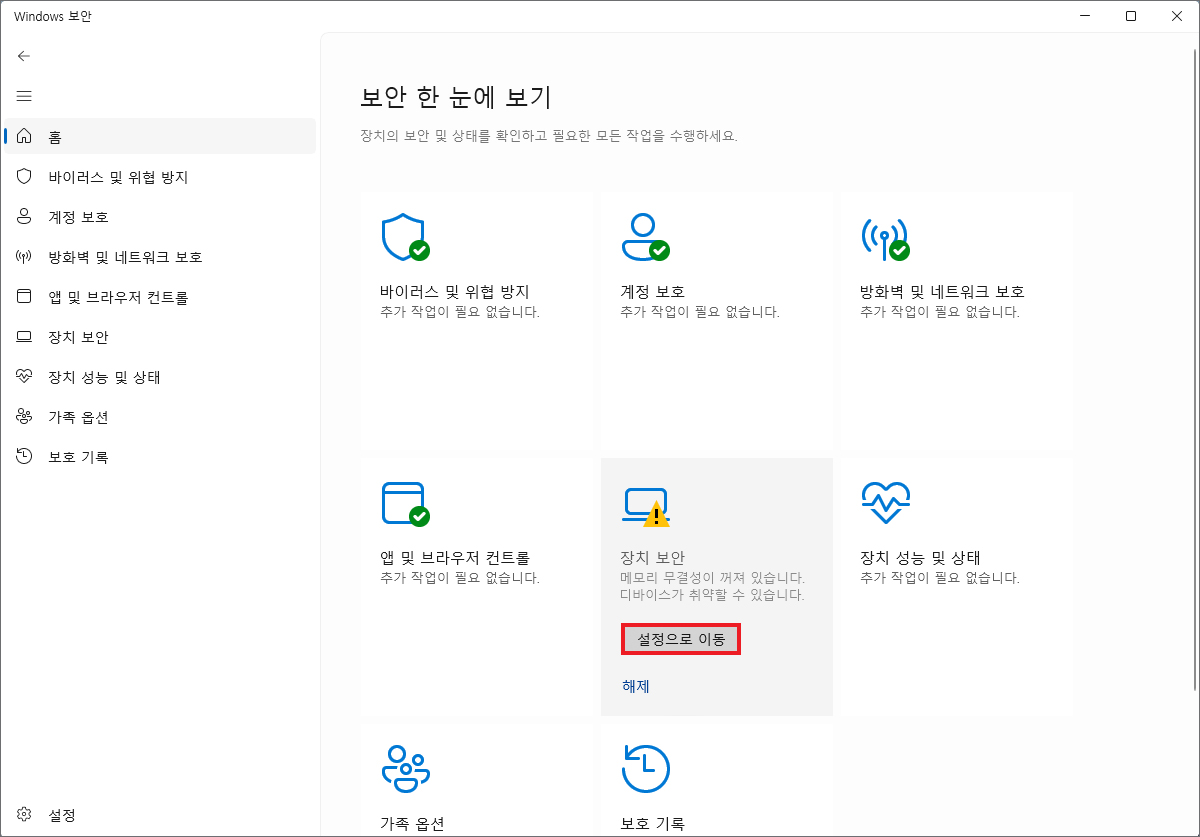Viewport: 1200px width, 837px height.
Task: Click the window icon beside 앱 및 브라우저 컨트롤 in sidebar
Action: (25, 296)
